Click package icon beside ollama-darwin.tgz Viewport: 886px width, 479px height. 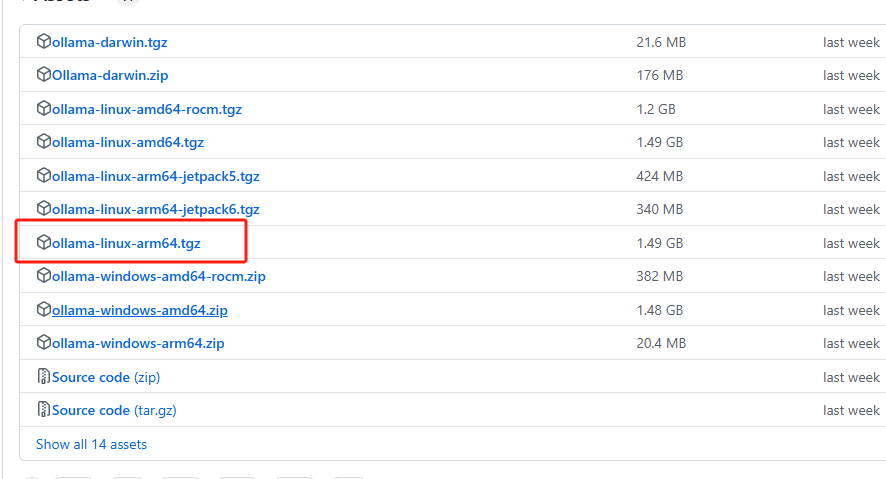click(x=44, y=41)
